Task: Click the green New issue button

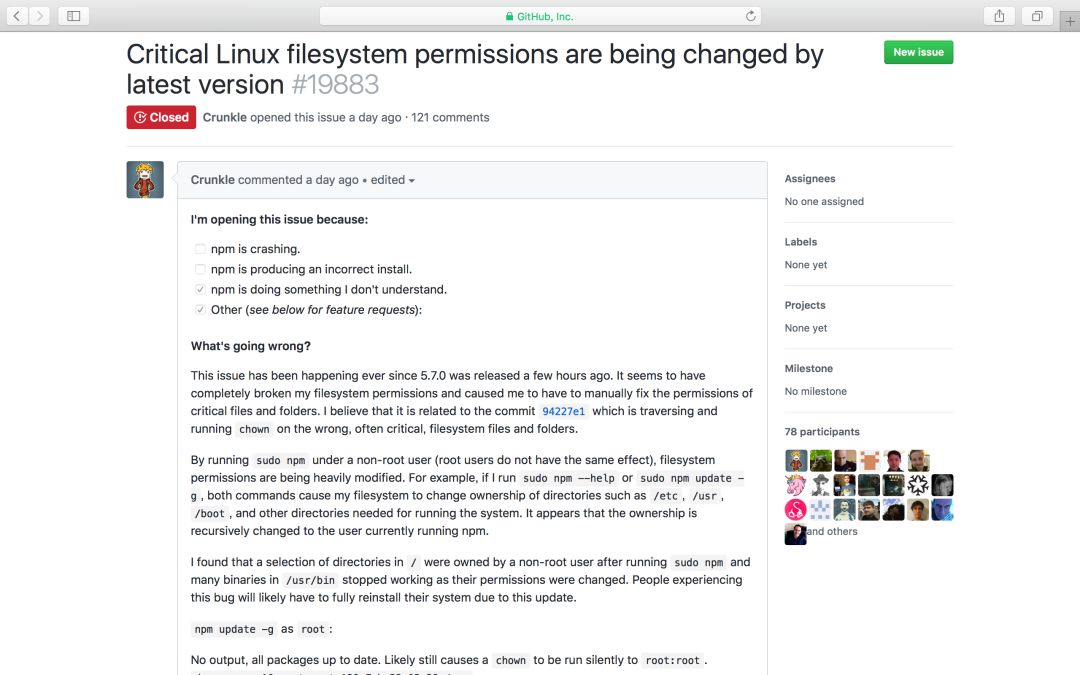Action: coord(918,52)
